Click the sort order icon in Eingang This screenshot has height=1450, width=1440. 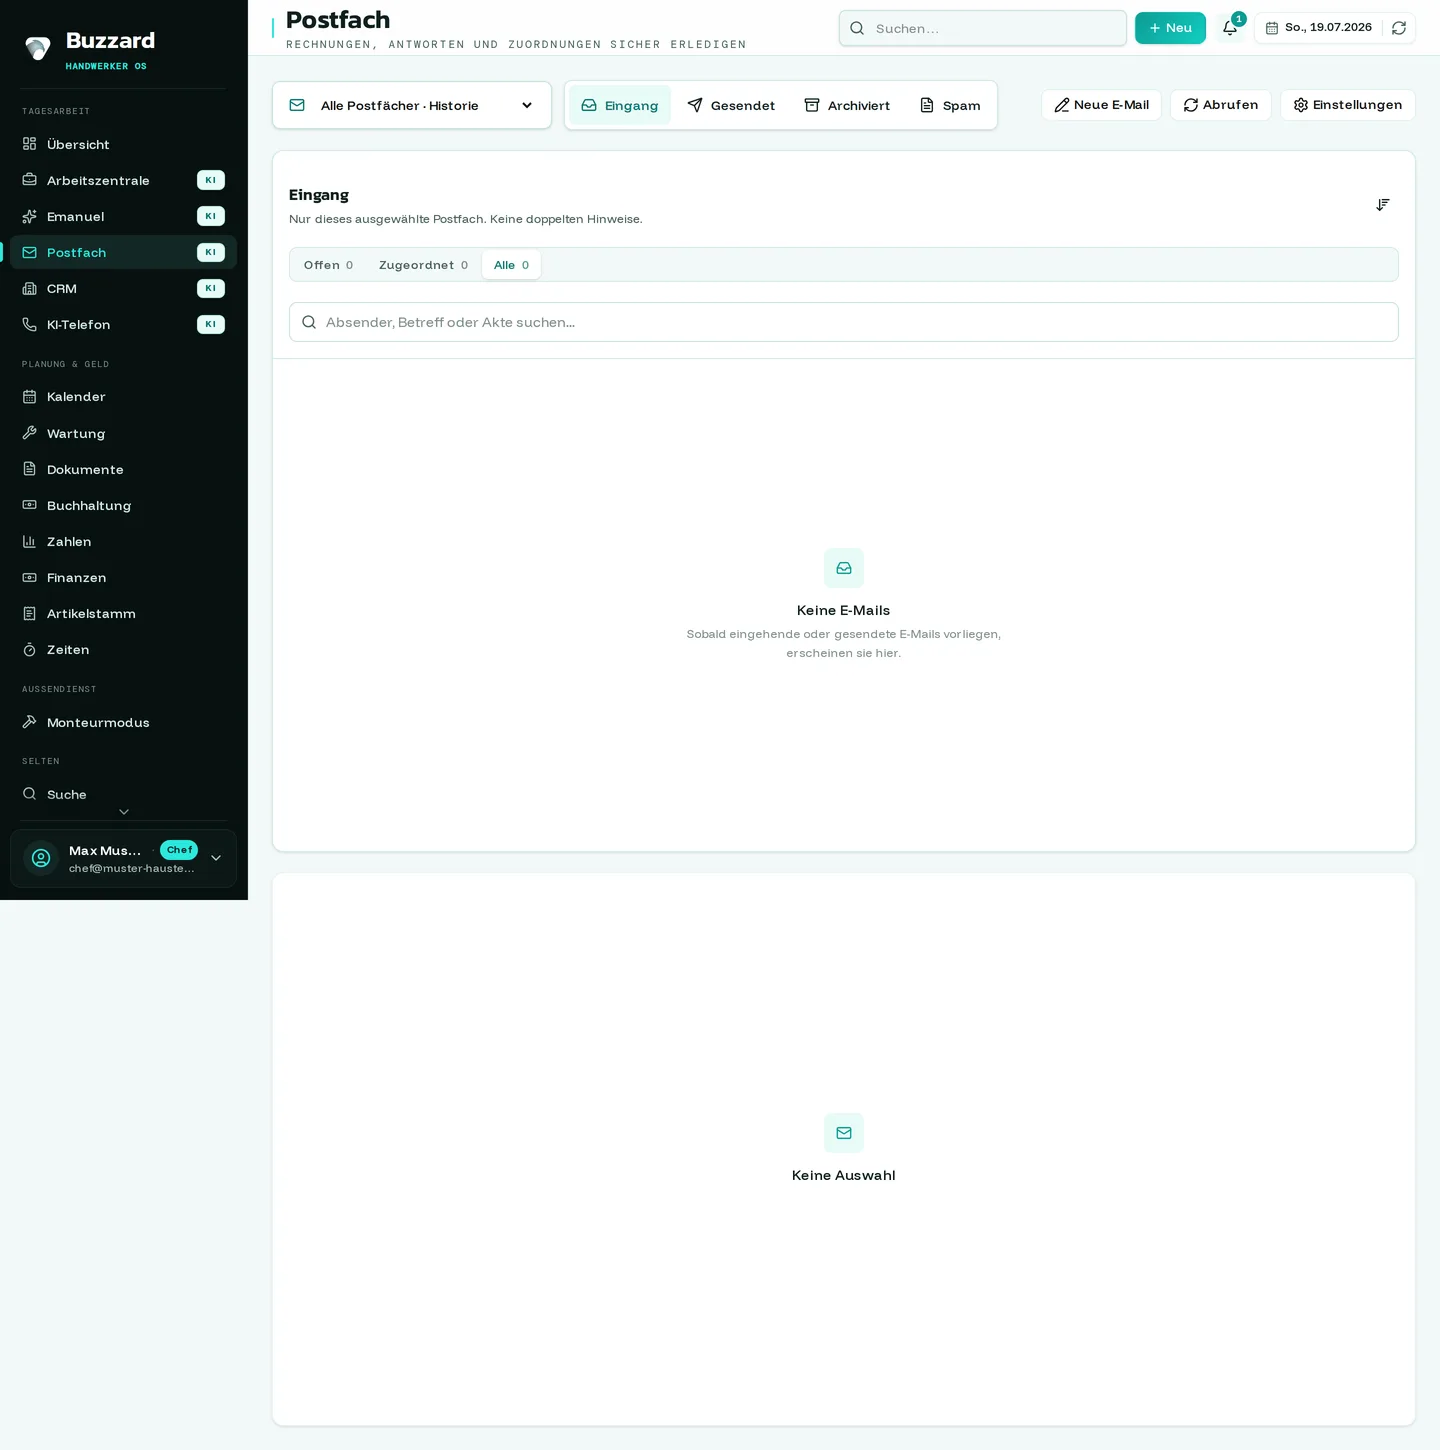coord(1383,204)
